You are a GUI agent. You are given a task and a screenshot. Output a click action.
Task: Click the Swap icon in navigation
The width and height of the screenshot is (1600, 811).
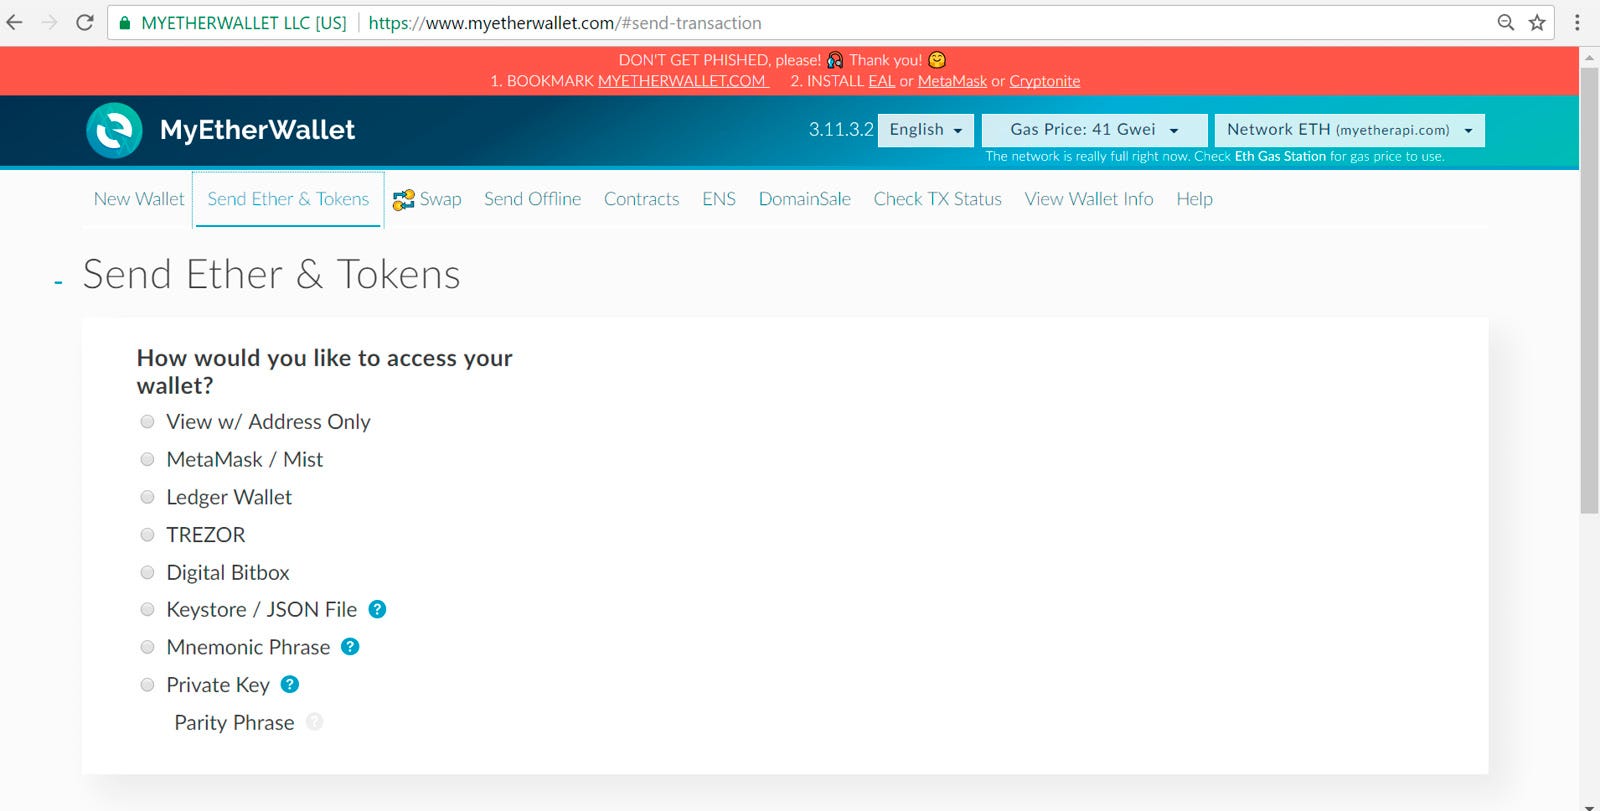pos(403,200)
